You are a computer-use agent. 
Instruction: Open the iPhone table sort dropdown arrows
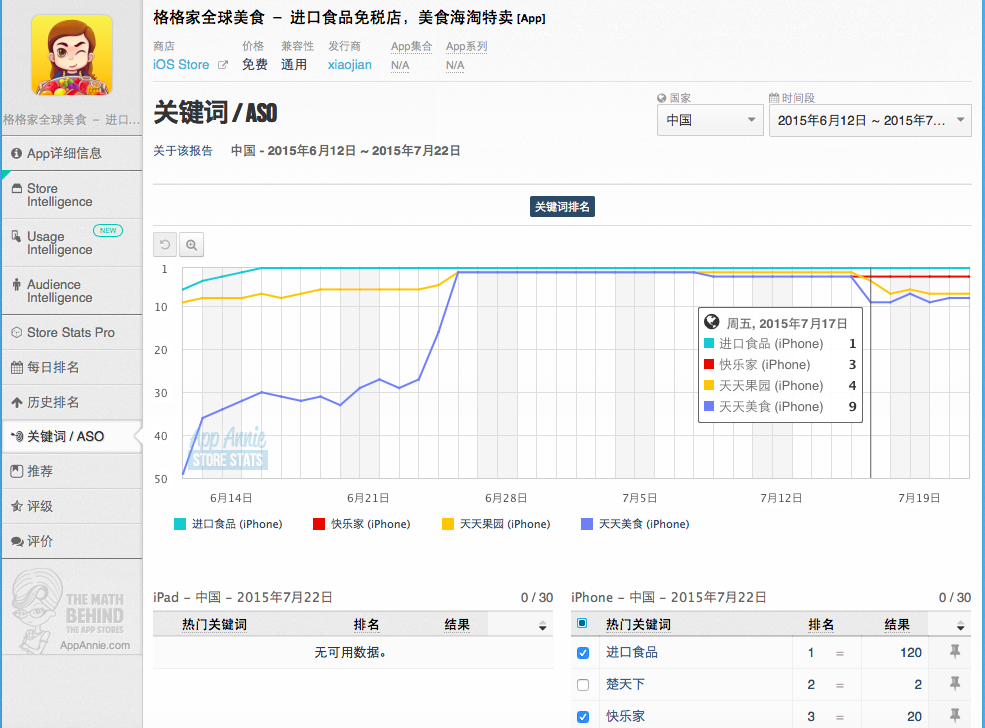click(x=961, y=626)
